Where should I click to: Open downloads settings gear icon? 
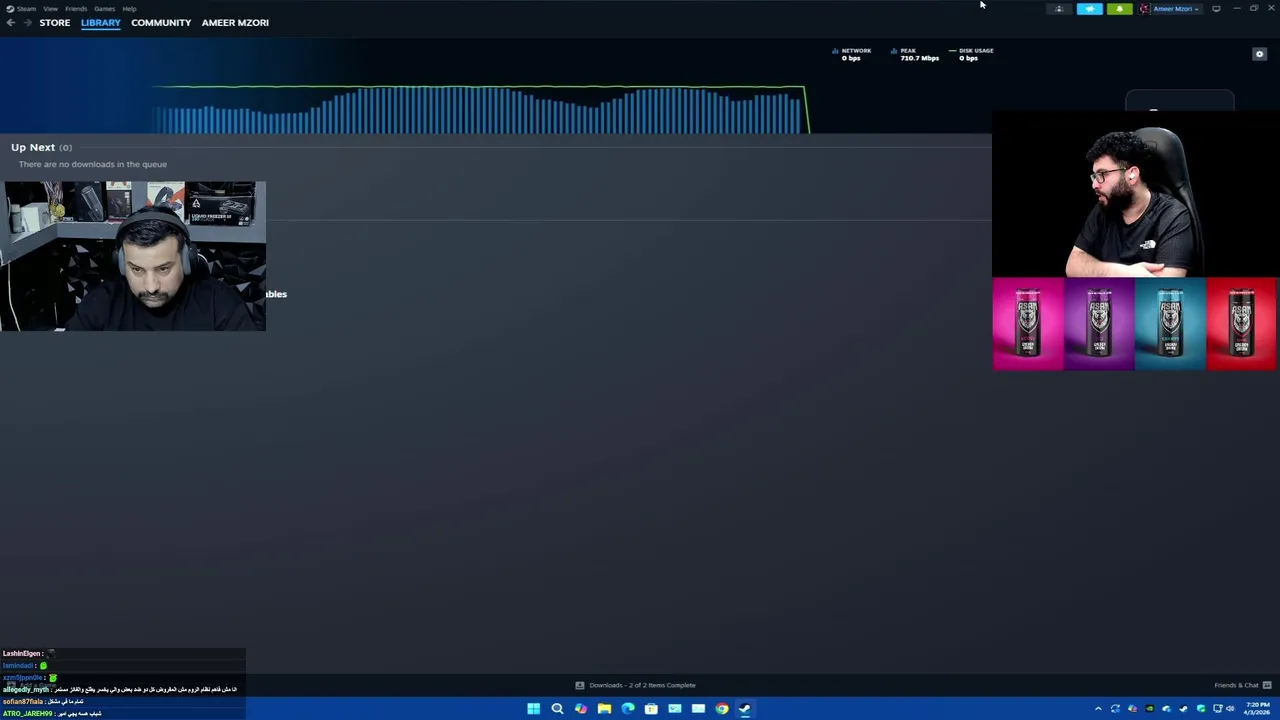(x=1259, y=54)
